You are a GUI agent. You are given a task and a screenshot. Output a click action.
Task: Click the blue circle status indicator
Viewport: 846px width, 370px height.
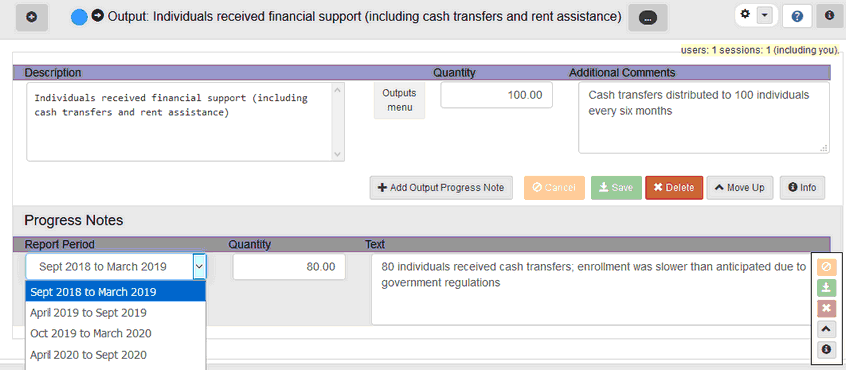79,18
